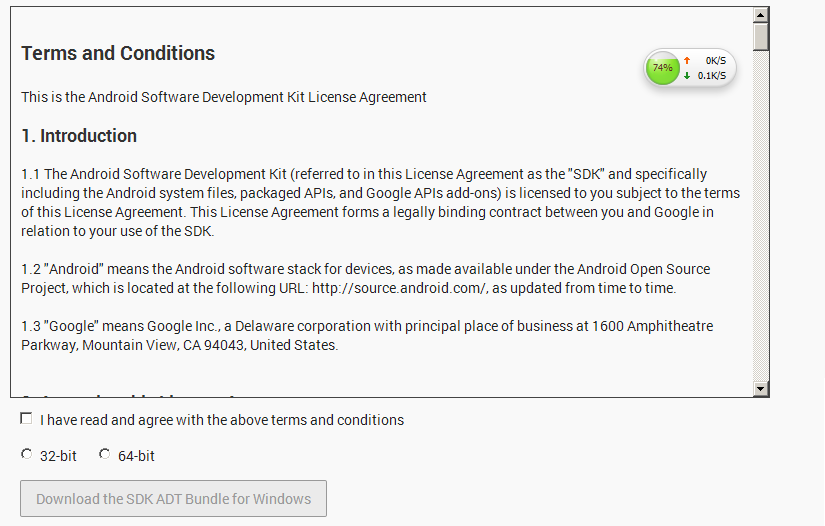The image size is (825, 526).
Task: Click the Terms and Conditions heading
Action: (118, 53)
